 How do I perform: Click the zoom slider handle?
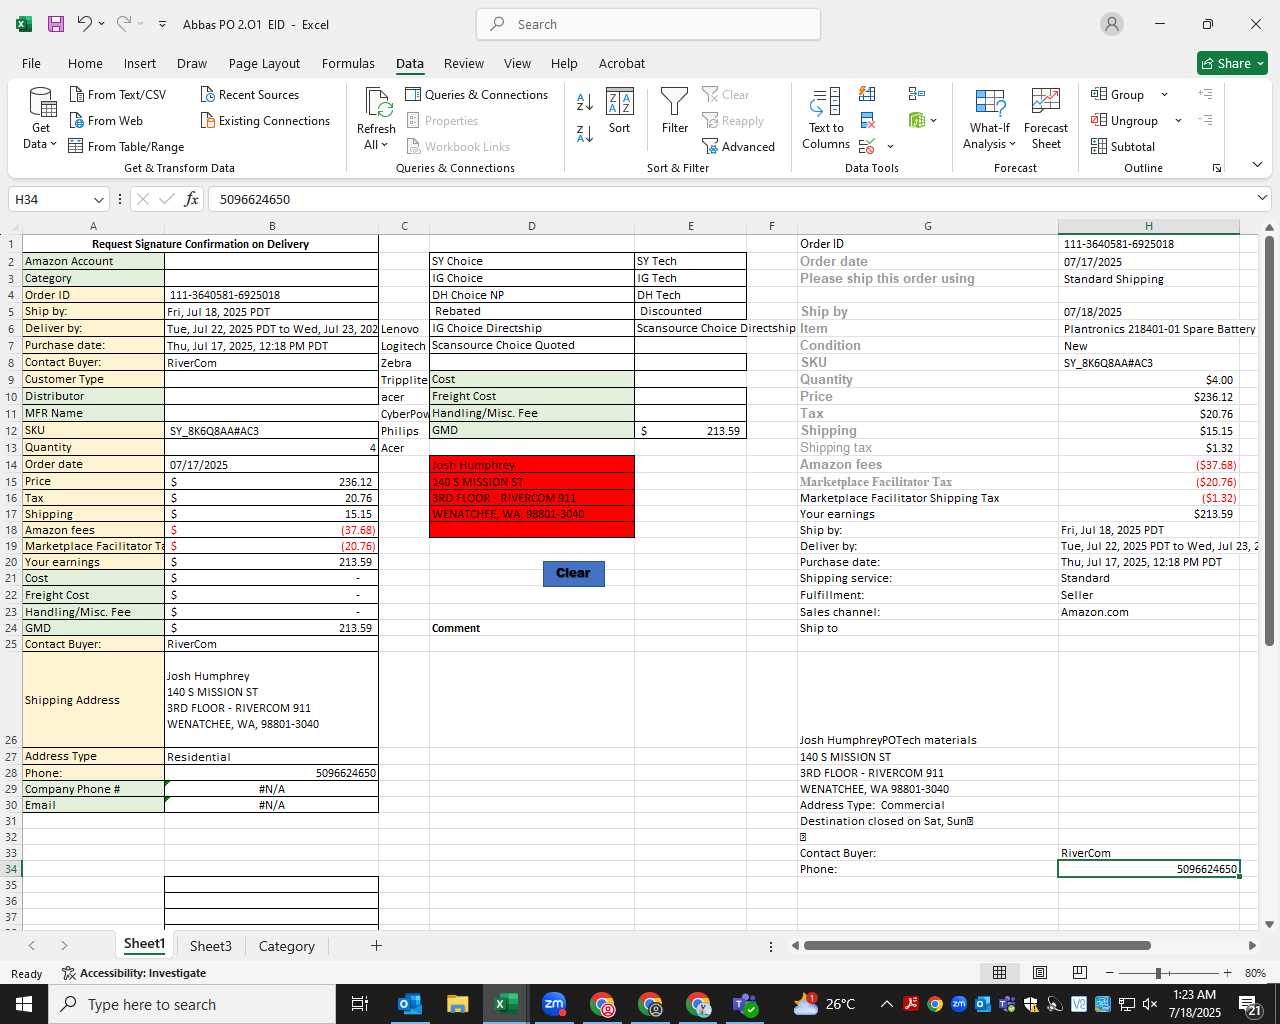(1158, 973)
